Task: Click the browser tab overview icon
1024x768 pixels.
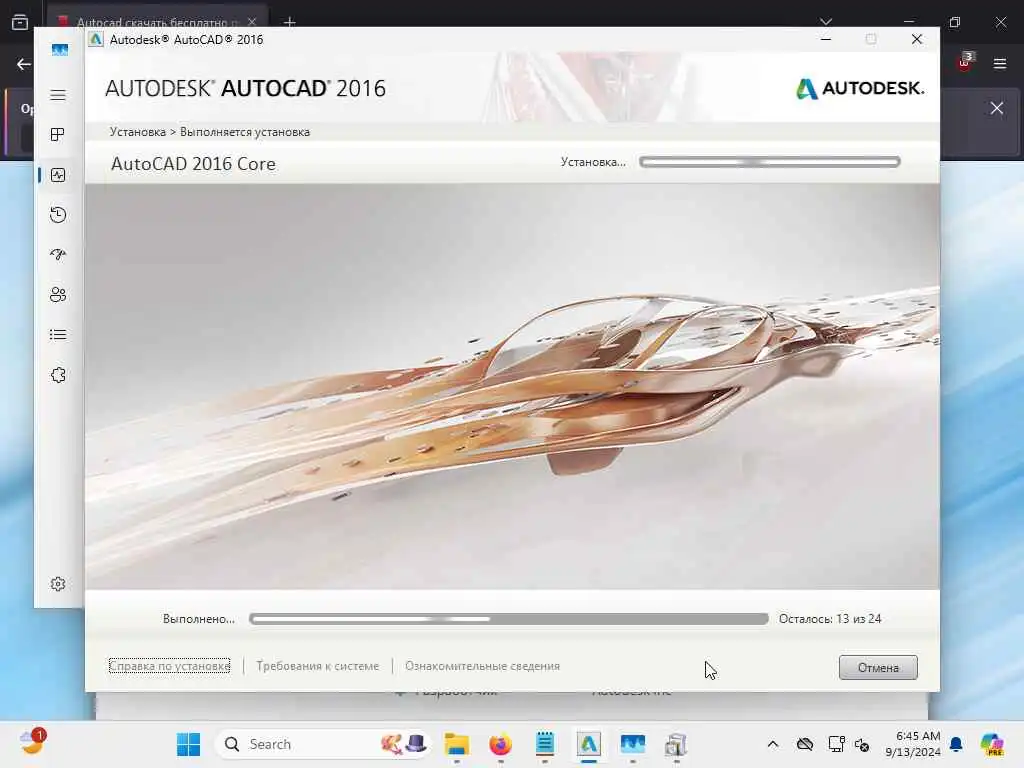Action: [x=20, y=22]
